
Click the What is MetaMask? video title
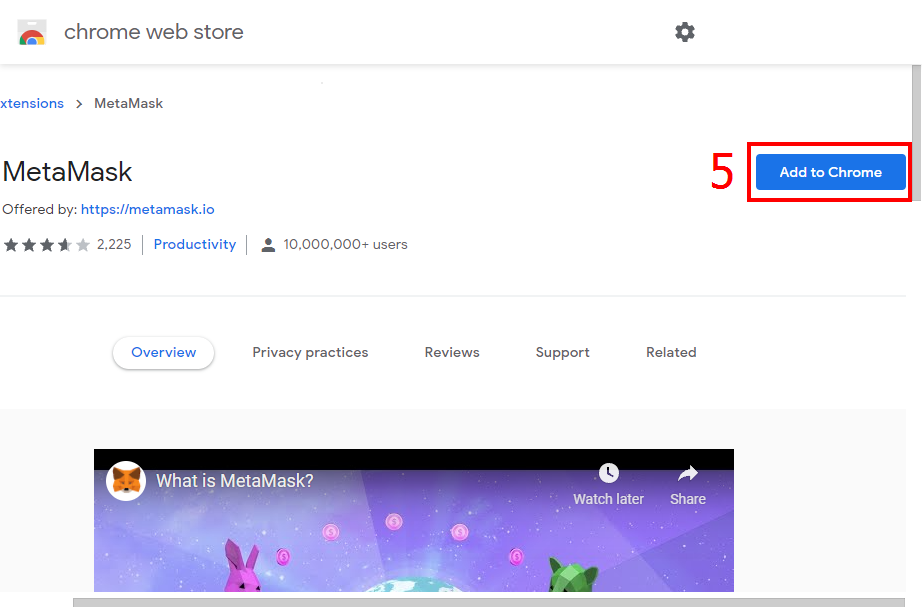235,481
